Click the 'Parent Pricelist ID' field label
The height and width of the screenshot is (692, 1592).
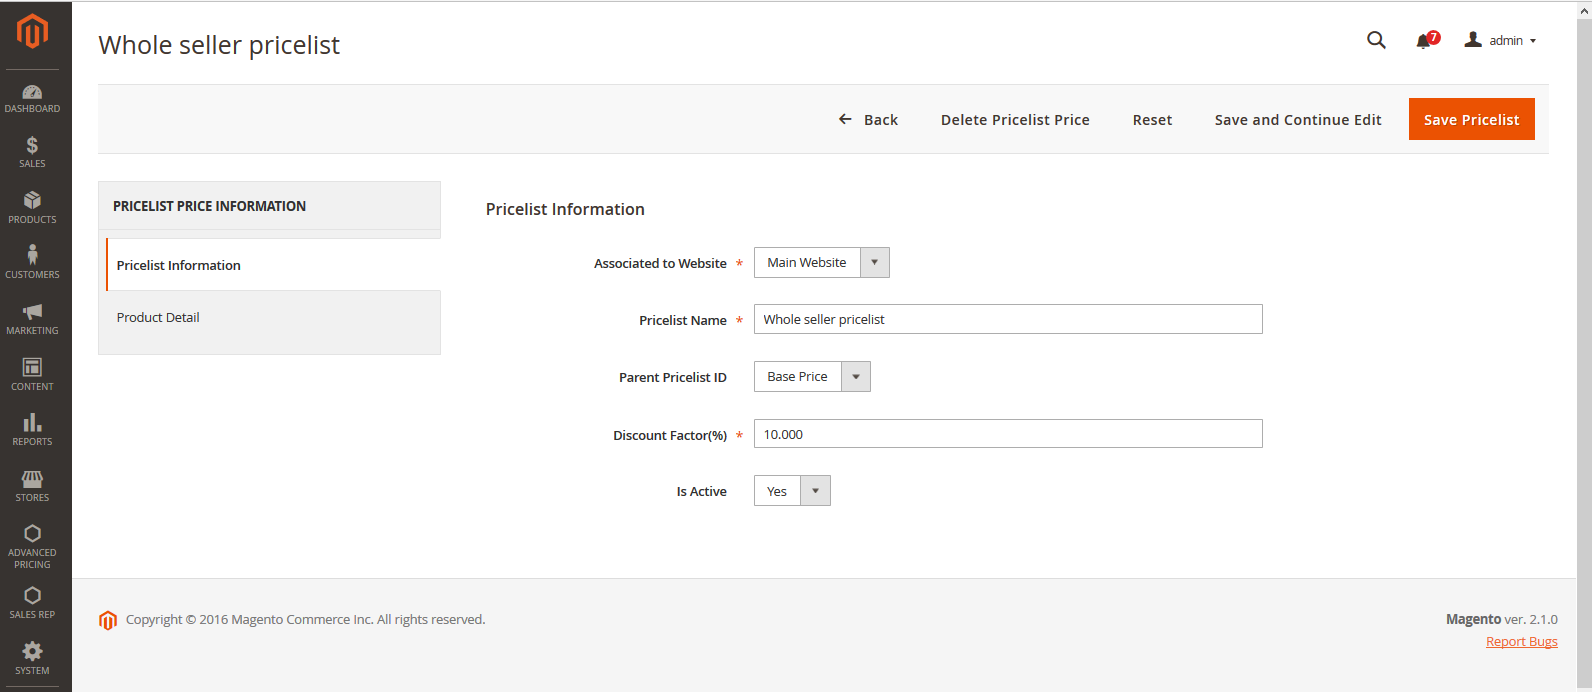673,378
